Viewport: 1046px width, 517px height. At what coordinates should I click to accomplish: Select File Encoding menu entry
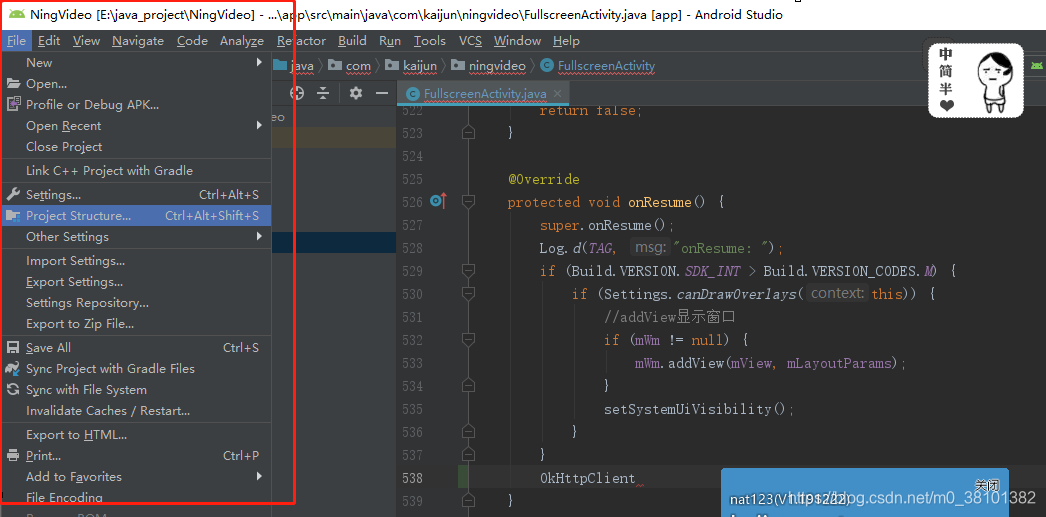tap(136, 497)
